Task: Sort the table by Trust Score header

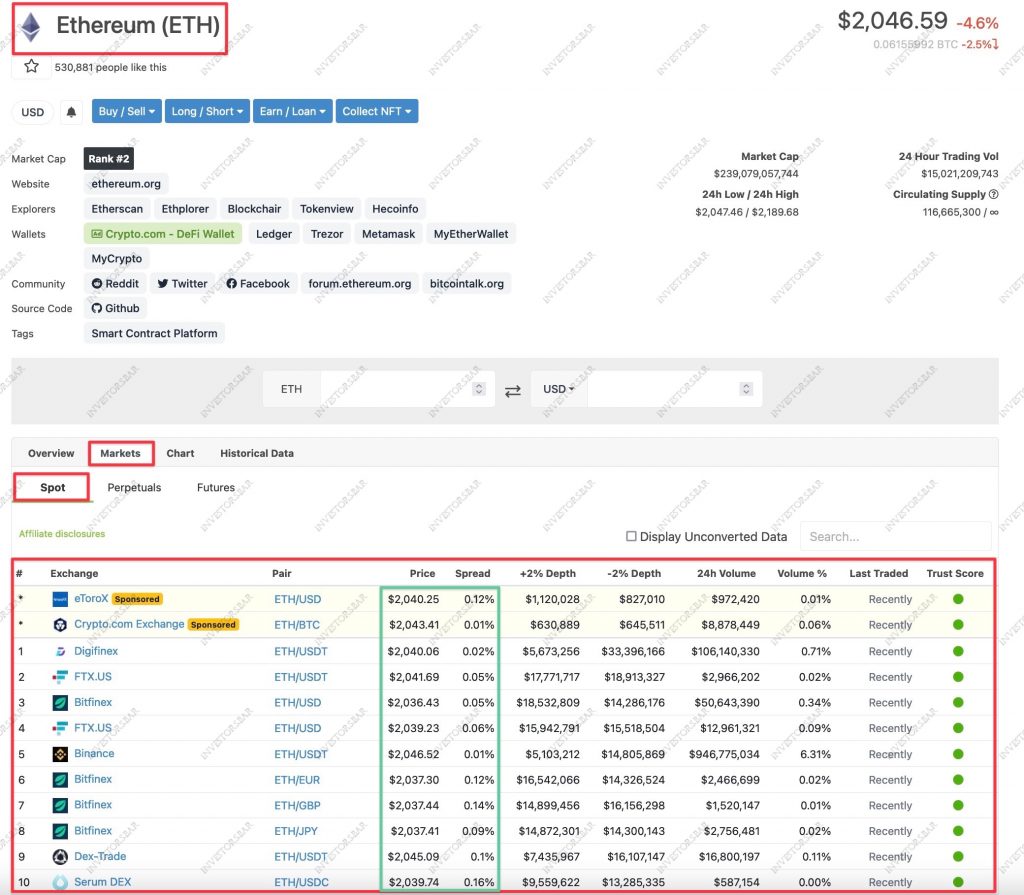Action: click(x=955, y=574)
